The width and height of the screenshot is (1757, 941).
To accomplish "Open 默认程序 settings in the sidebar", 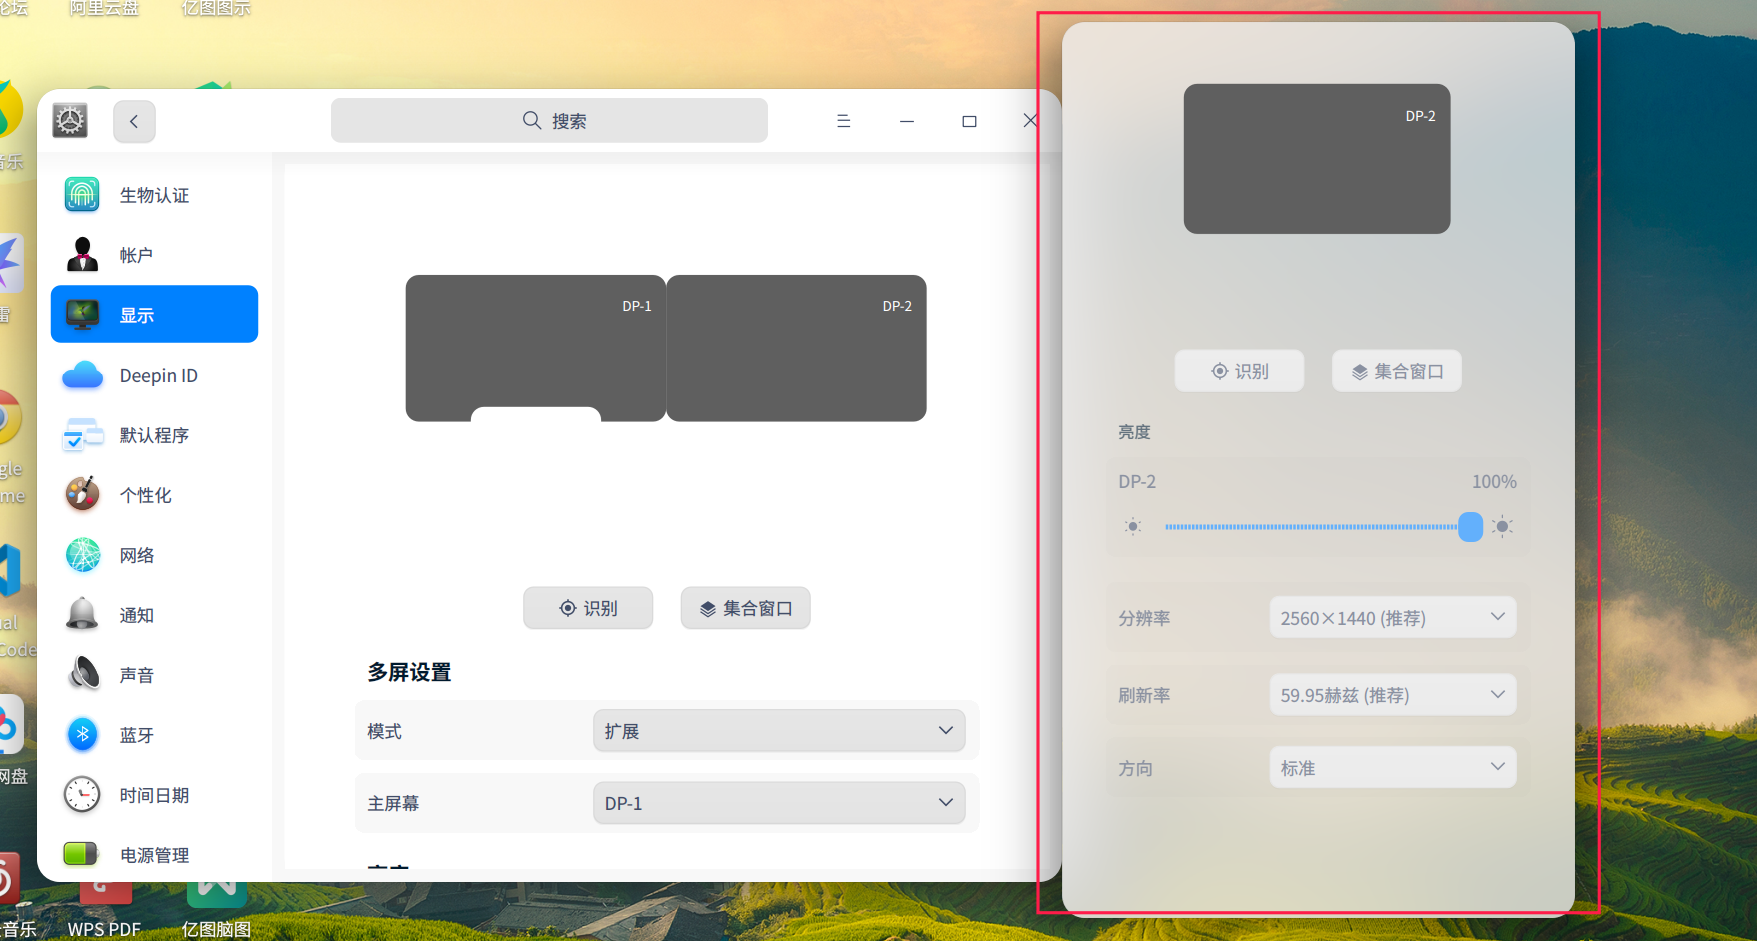I will 154,435.
